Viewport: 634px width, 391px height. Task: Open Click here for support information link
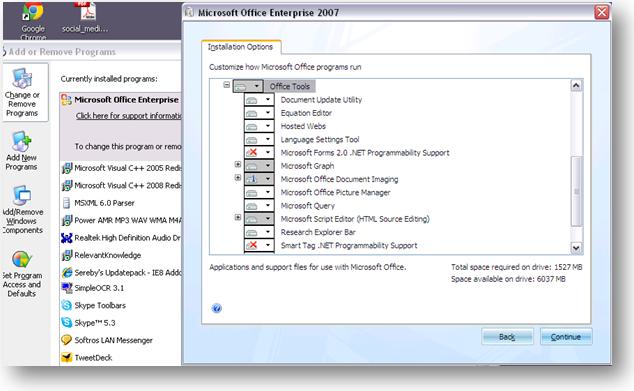(128, 116)
